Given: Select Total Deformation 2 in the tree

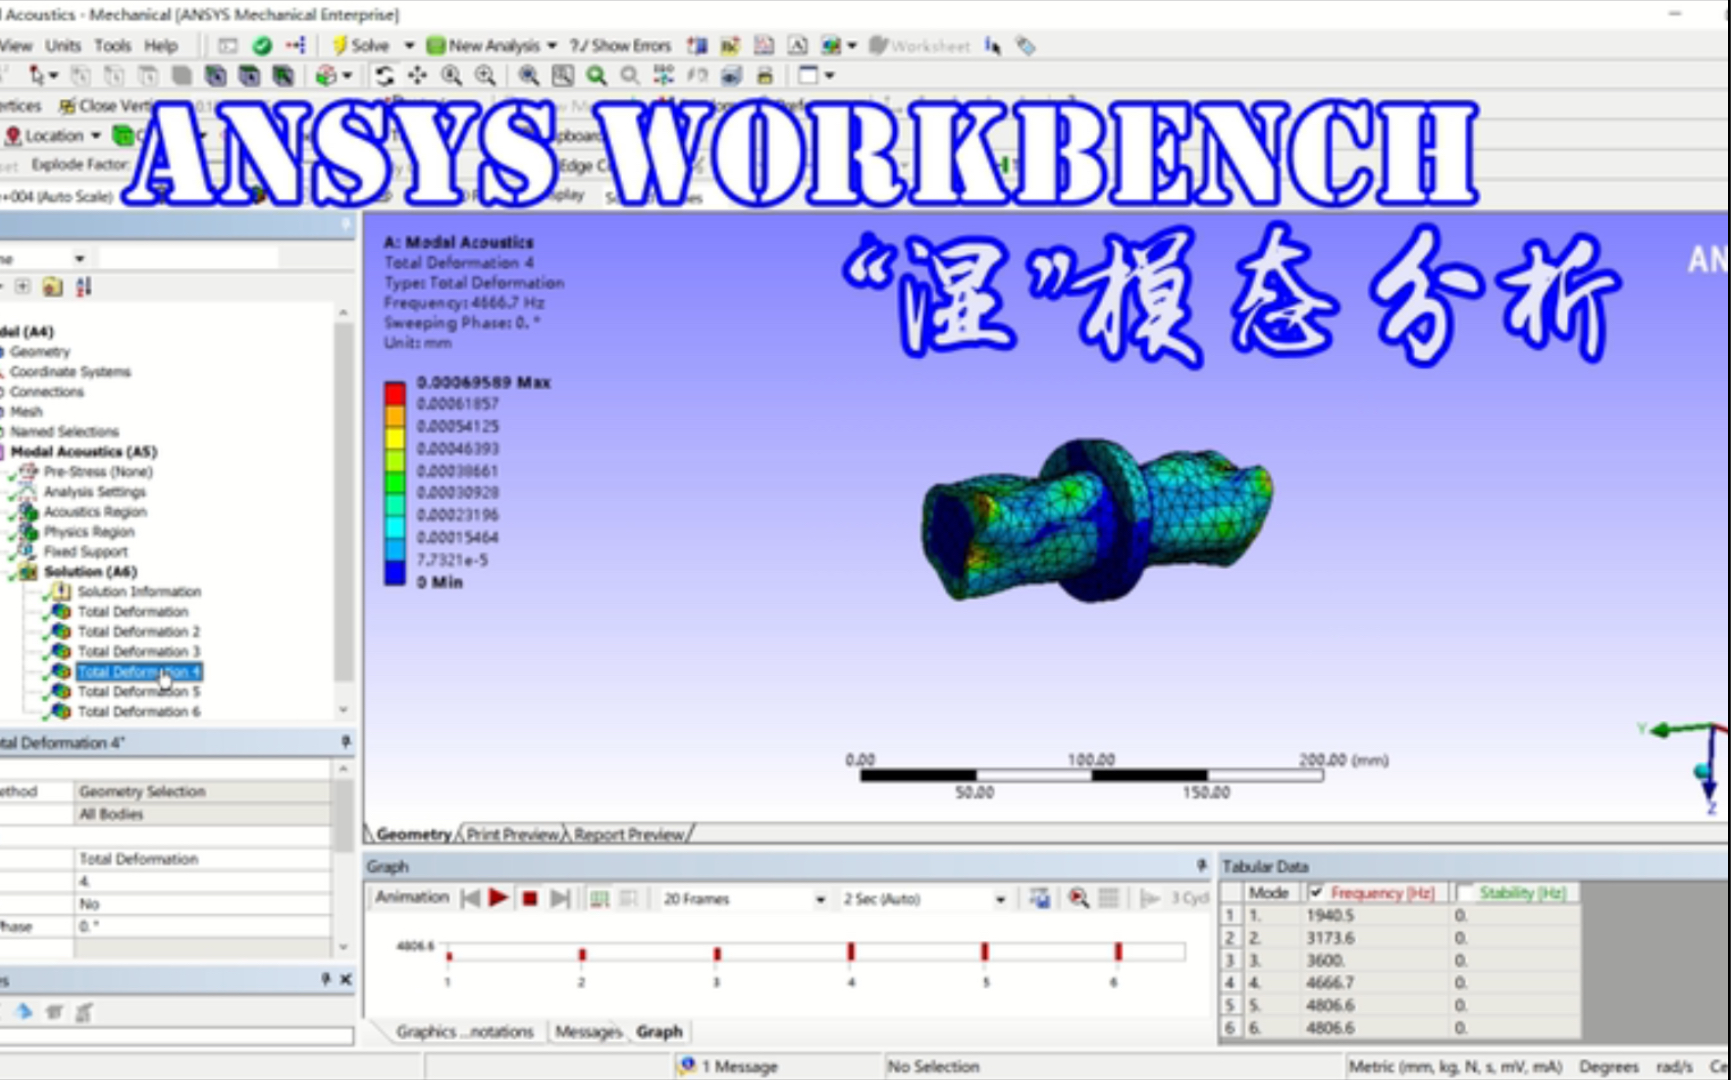Looking at the screenshot, I should coord(139,631).
